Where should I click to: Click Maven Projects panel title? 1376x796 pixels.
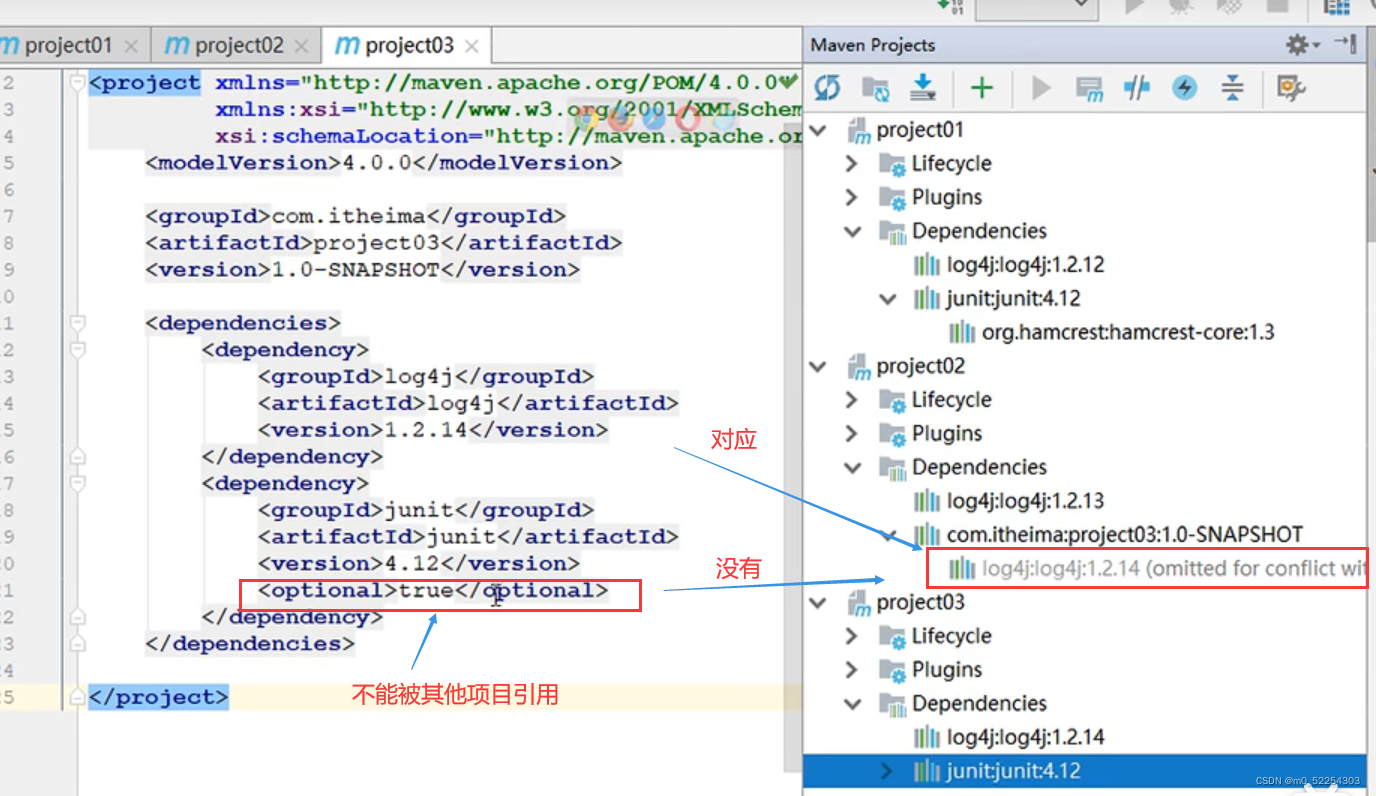tap(873, 45)
